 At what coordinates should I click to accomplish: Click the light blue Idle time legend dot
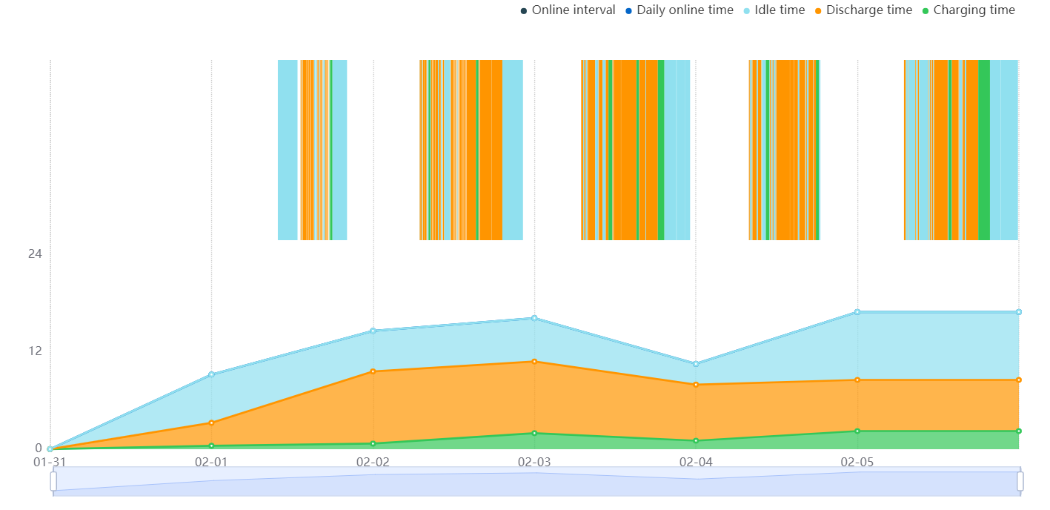click(747, 11)
